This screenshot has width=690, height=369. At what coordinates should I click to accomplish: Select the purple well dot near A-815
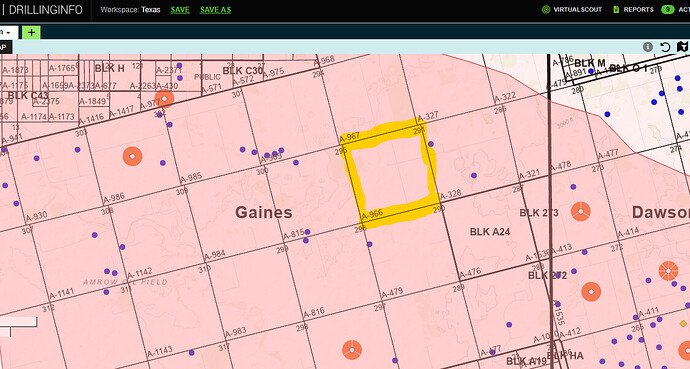307,232
